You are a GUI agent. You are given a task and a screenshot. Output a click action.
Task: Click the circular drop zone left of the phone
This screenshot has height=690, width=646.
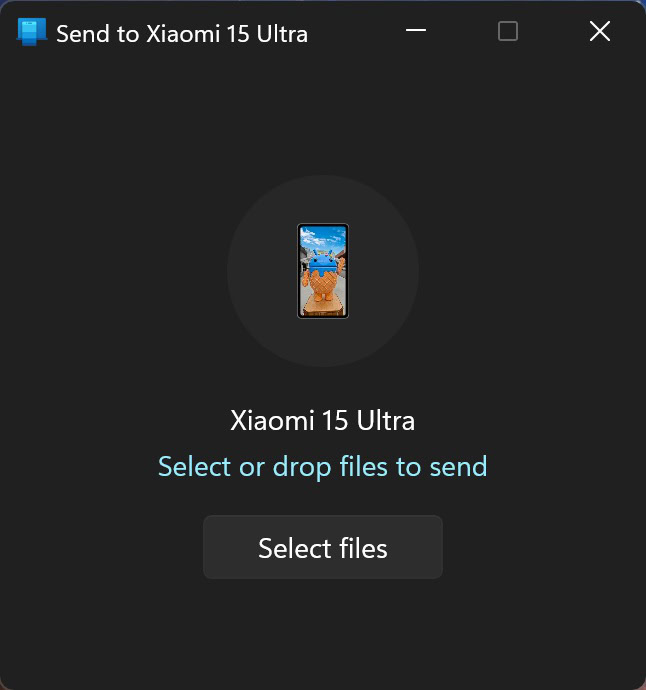tap(262, 271)
